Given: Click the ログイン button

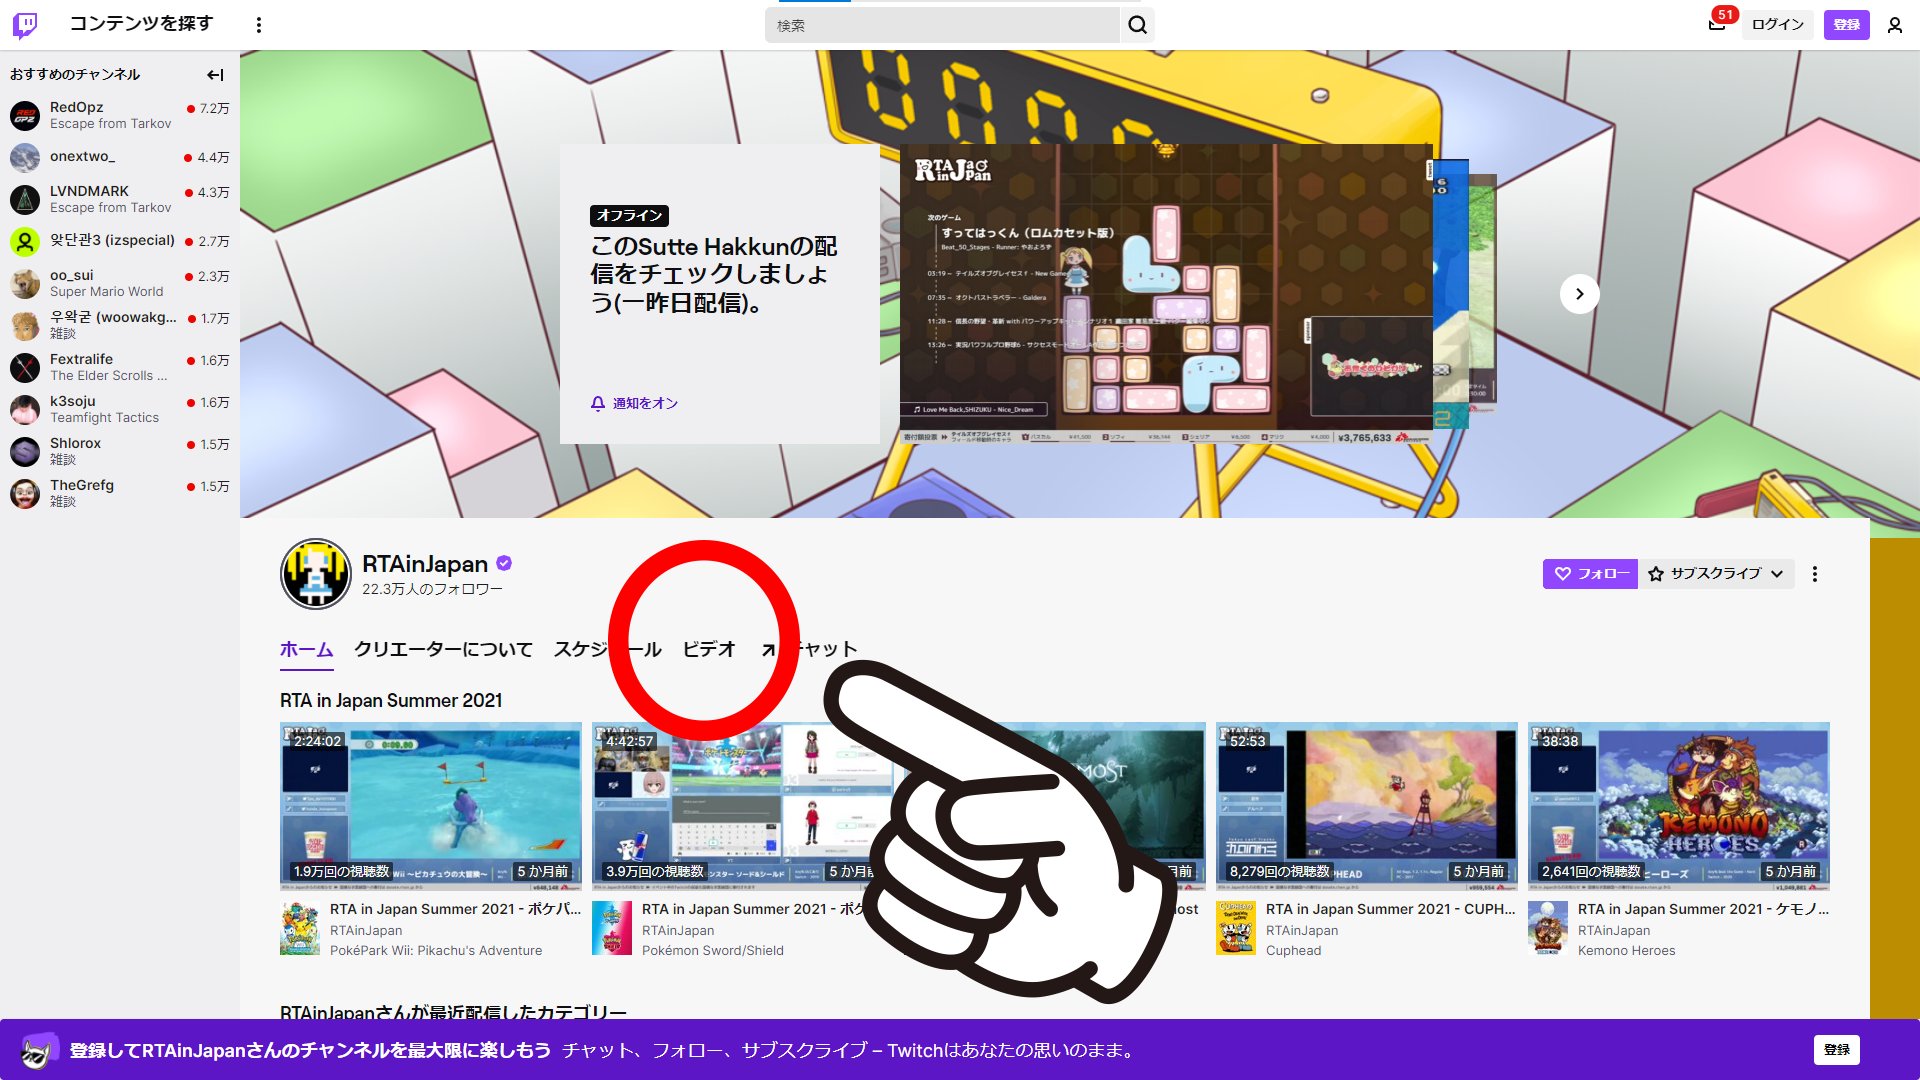Looking at the screenshot, I should pos(1776,24).
